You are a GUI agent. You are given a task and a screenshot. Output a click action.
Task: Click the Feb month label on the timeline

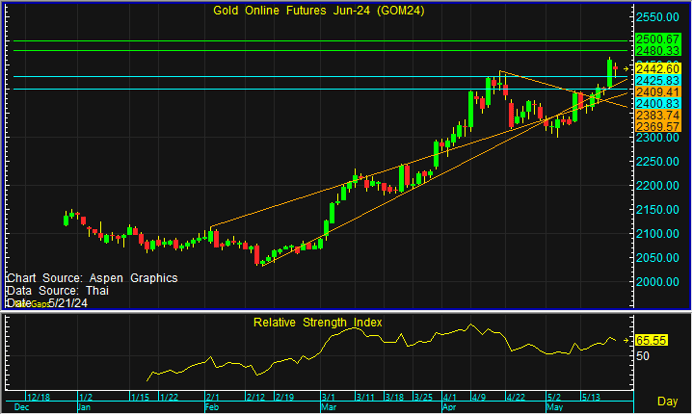(x=212, y=407)
